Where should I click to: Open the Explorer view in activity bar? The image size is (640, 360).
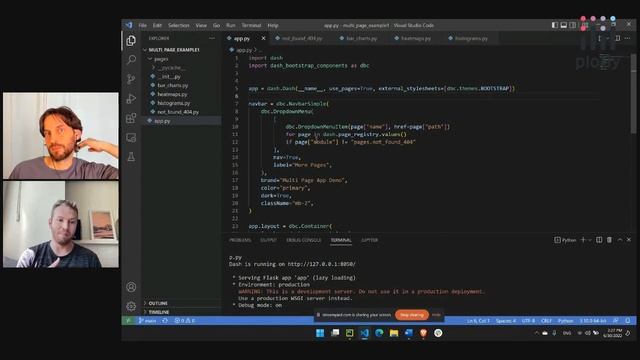[x=131, y=40]
